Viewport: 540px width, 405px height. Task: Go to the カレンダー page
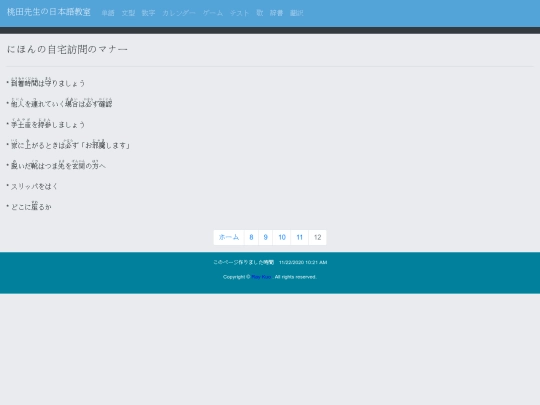[179, 13]
